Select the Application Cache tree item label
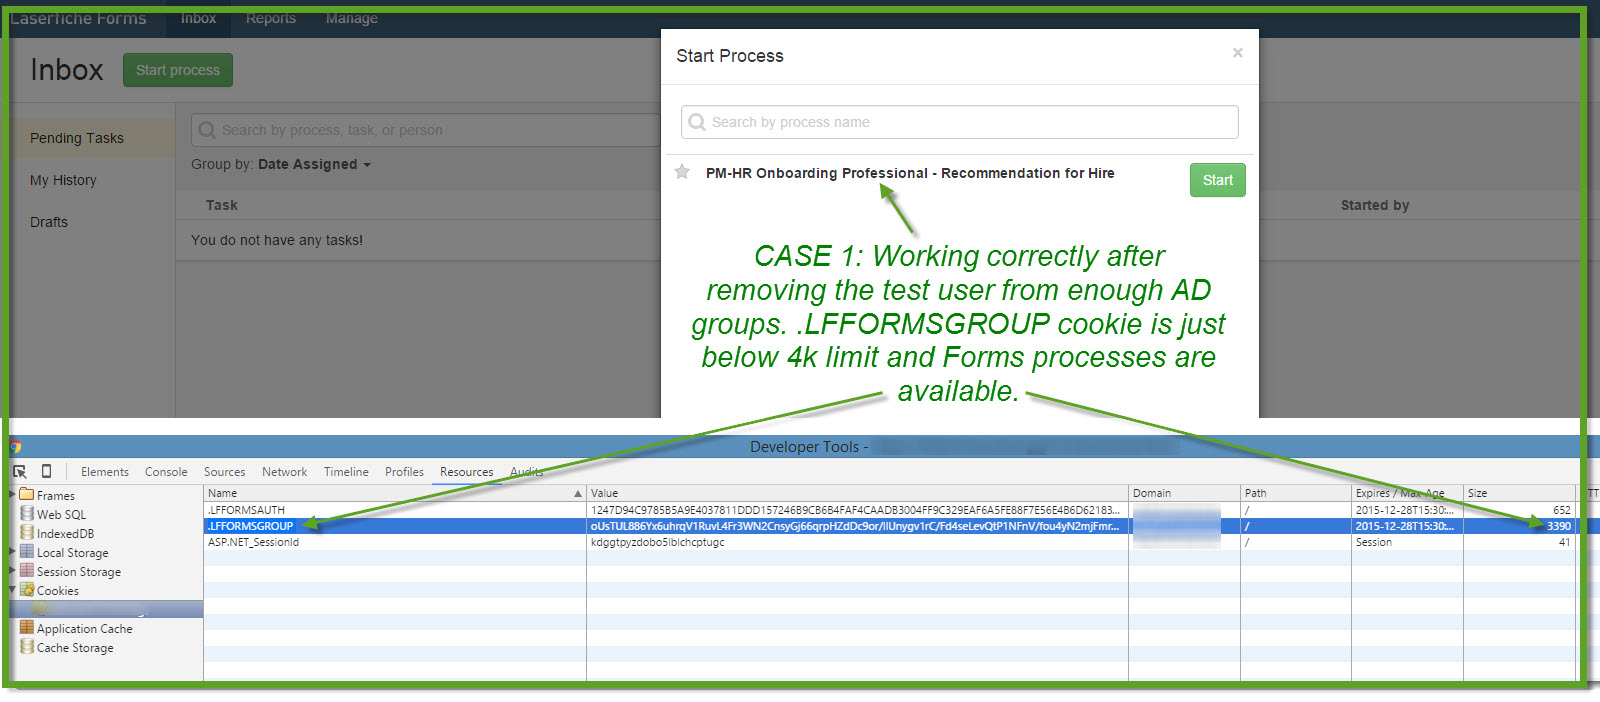 (84, 629)
